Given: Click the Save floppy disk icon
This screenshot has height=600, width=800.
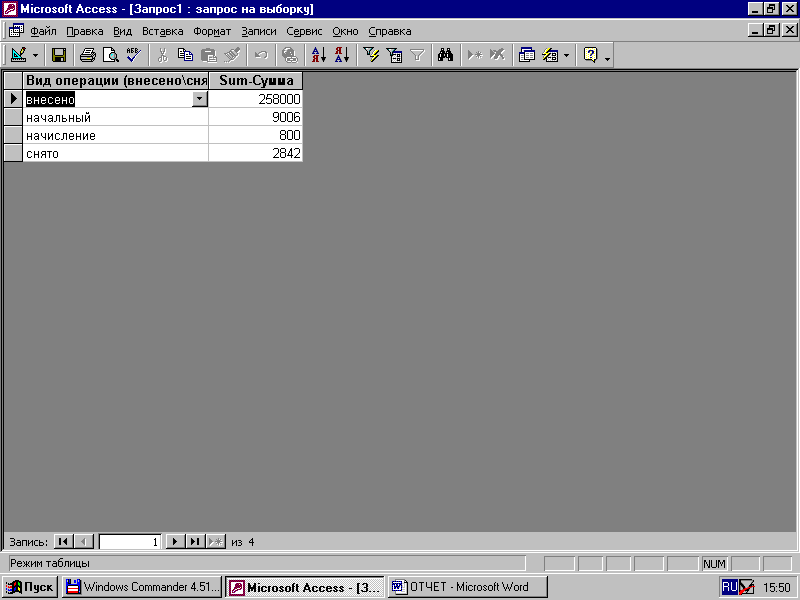Looking at the screenshot, I should [59, 55].
